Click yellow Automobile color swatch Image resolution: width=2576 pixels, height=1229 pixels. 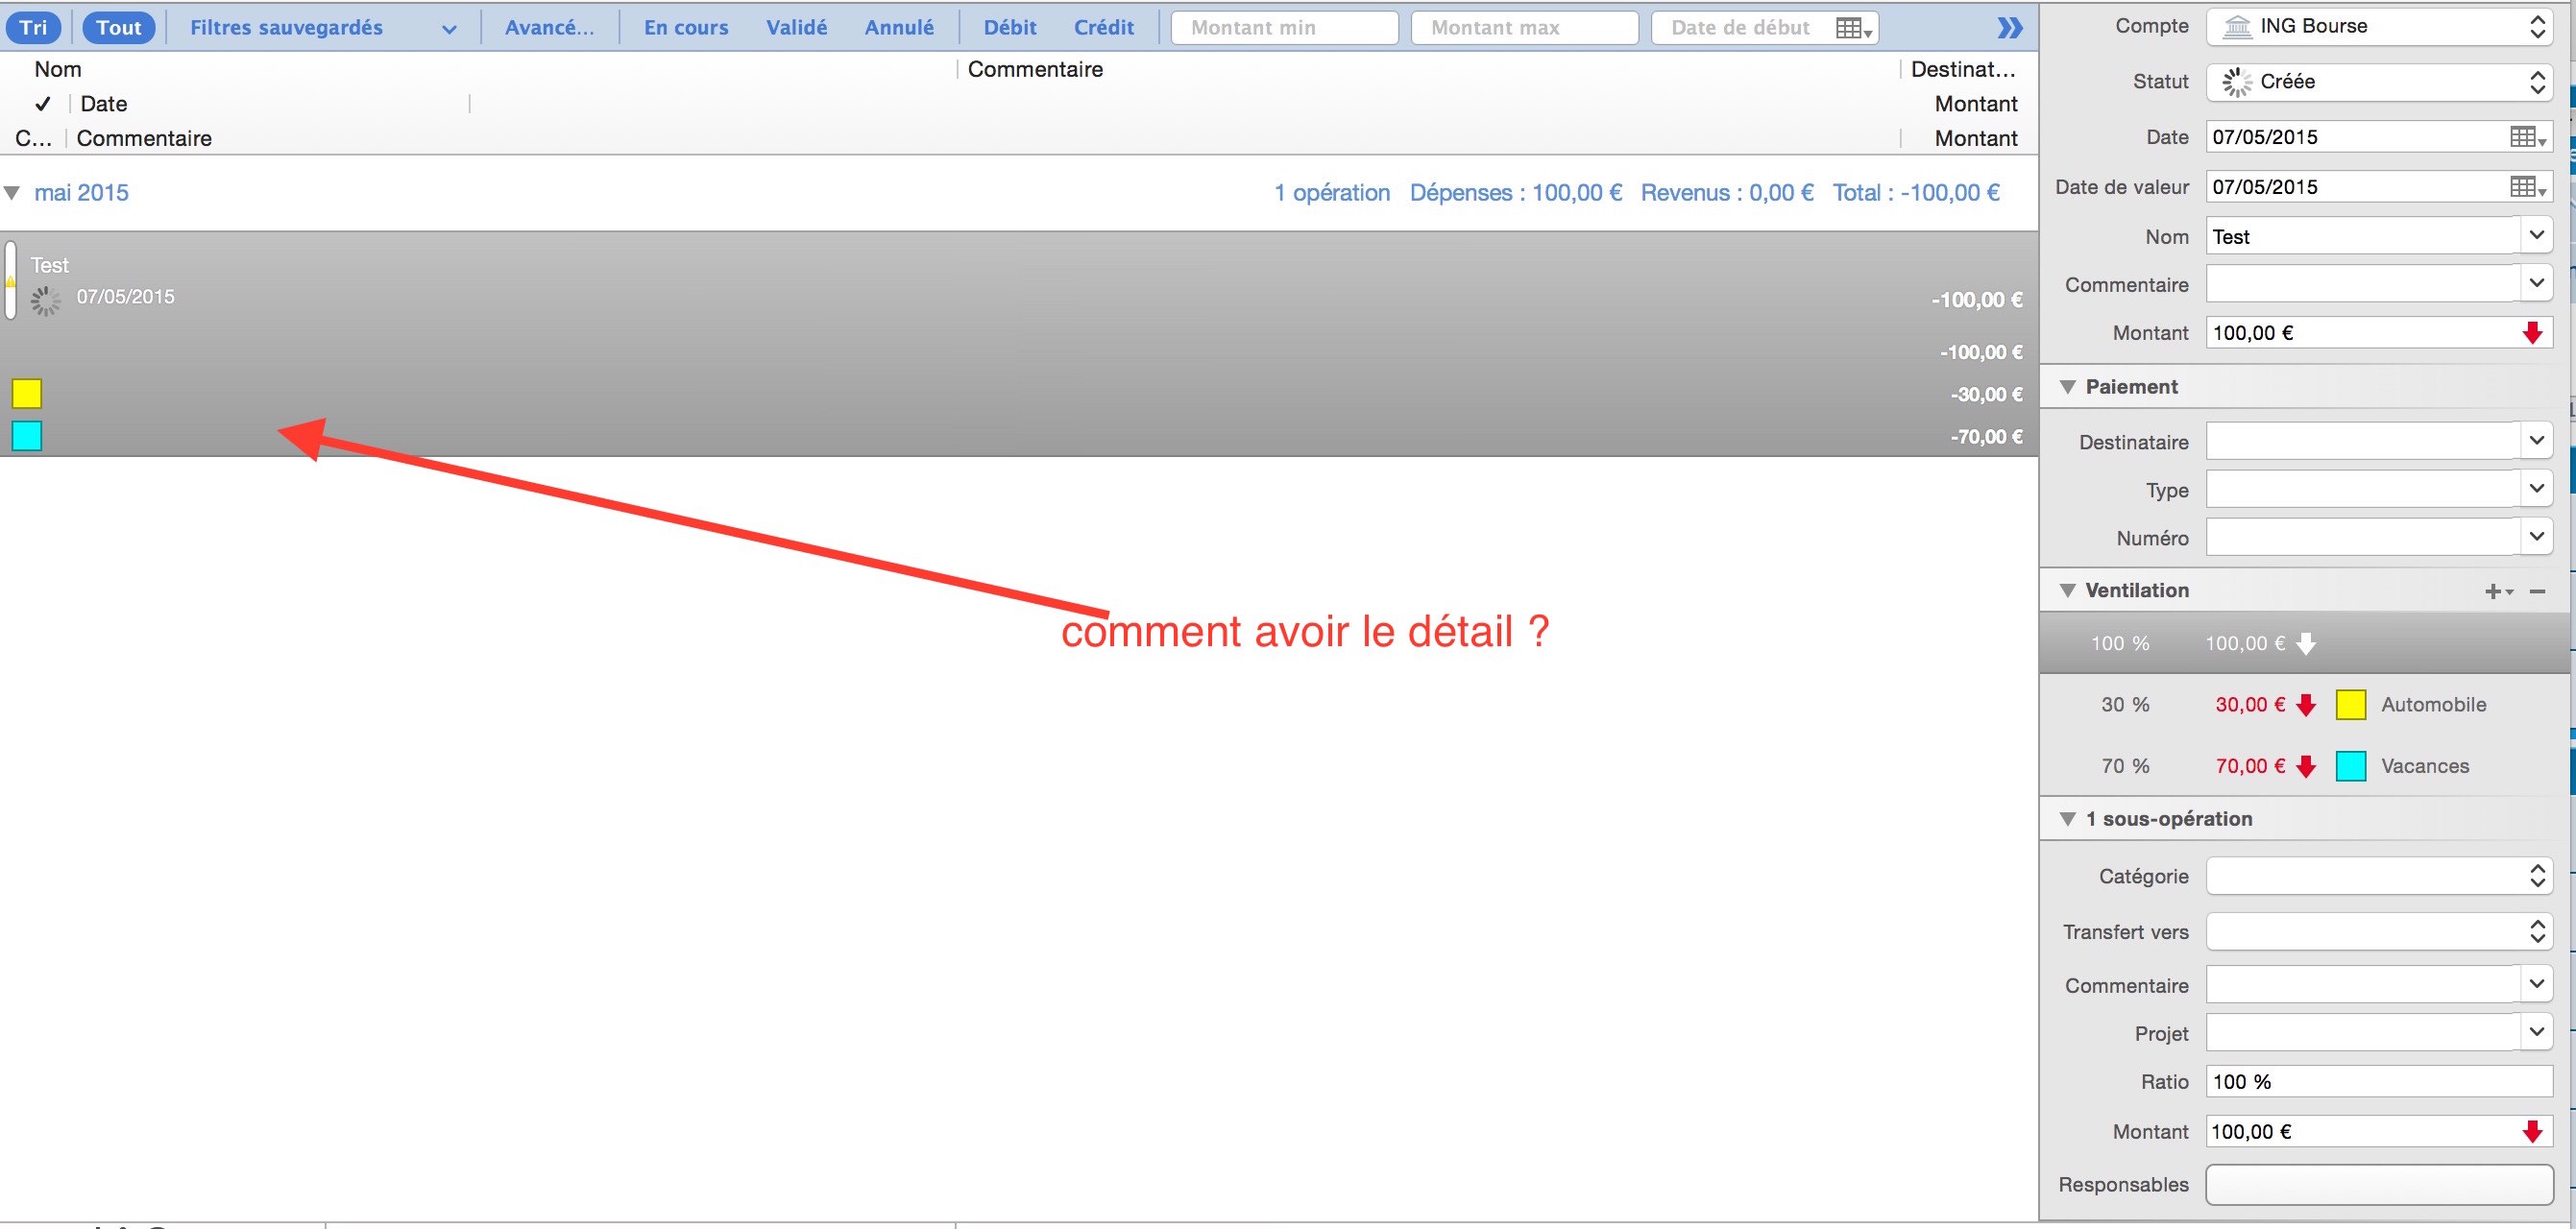click(x=2351, y=705)
